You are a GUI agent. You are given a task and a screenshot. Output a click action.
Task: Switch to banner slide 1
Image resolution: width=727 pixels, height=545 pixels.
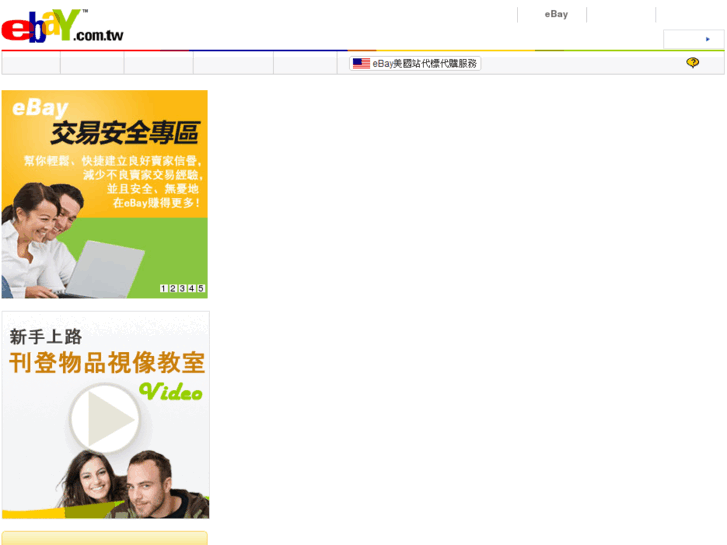click(163, 289)
